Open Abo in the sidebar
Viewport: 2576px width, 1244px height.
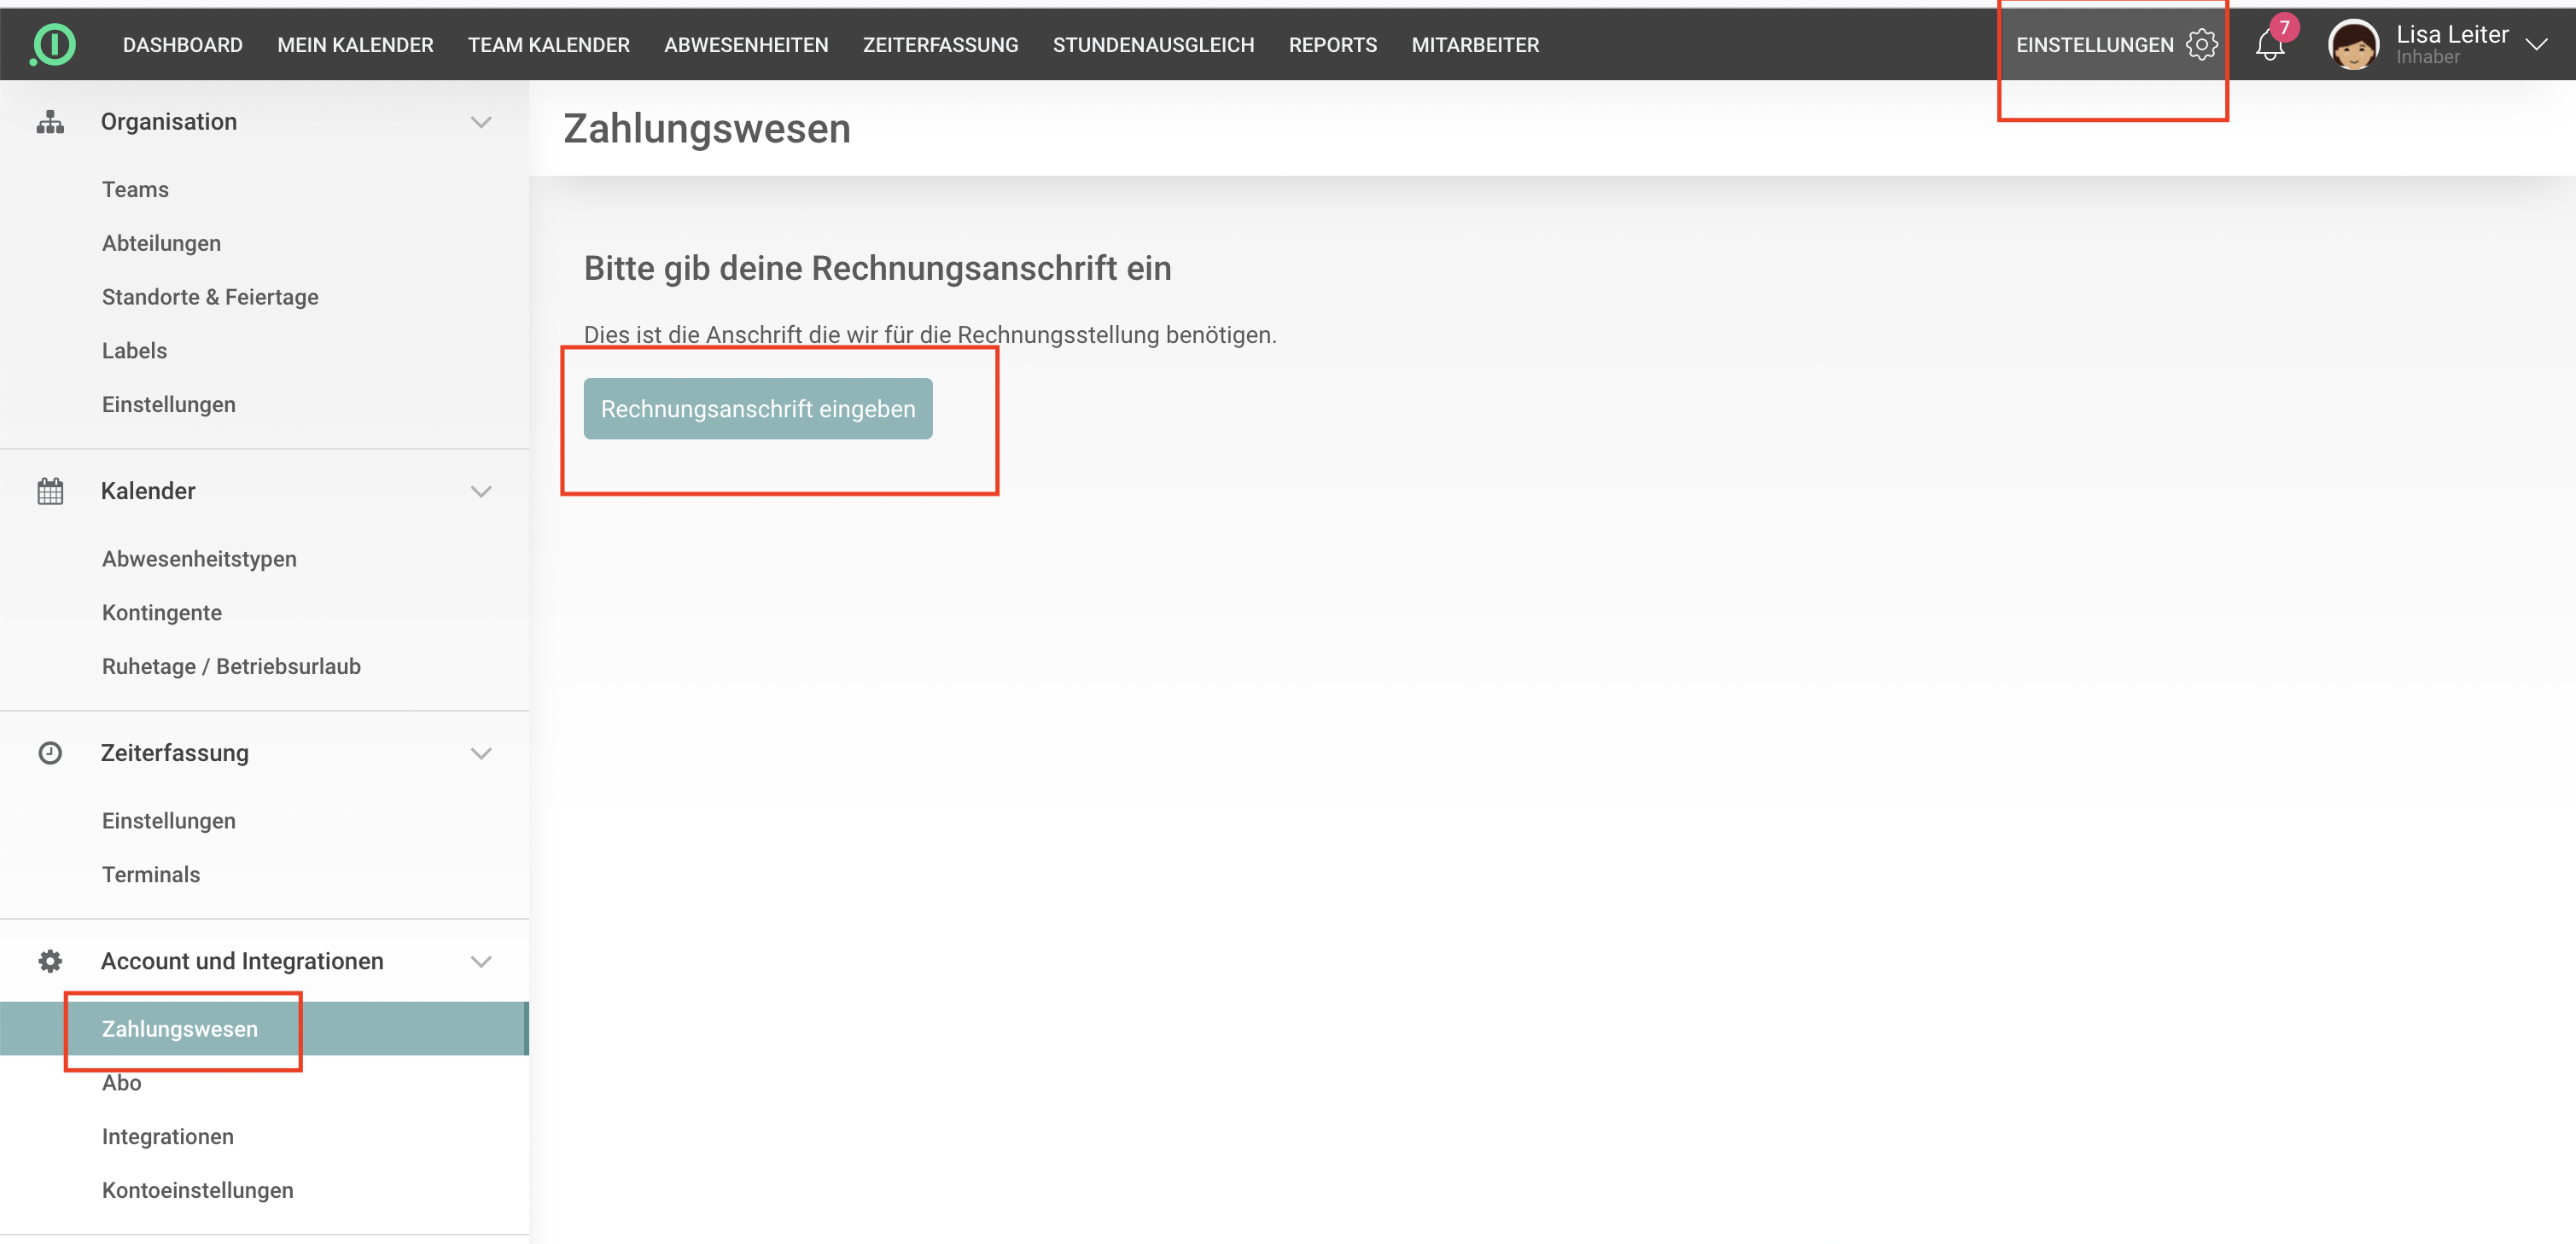coord(122,1083)
